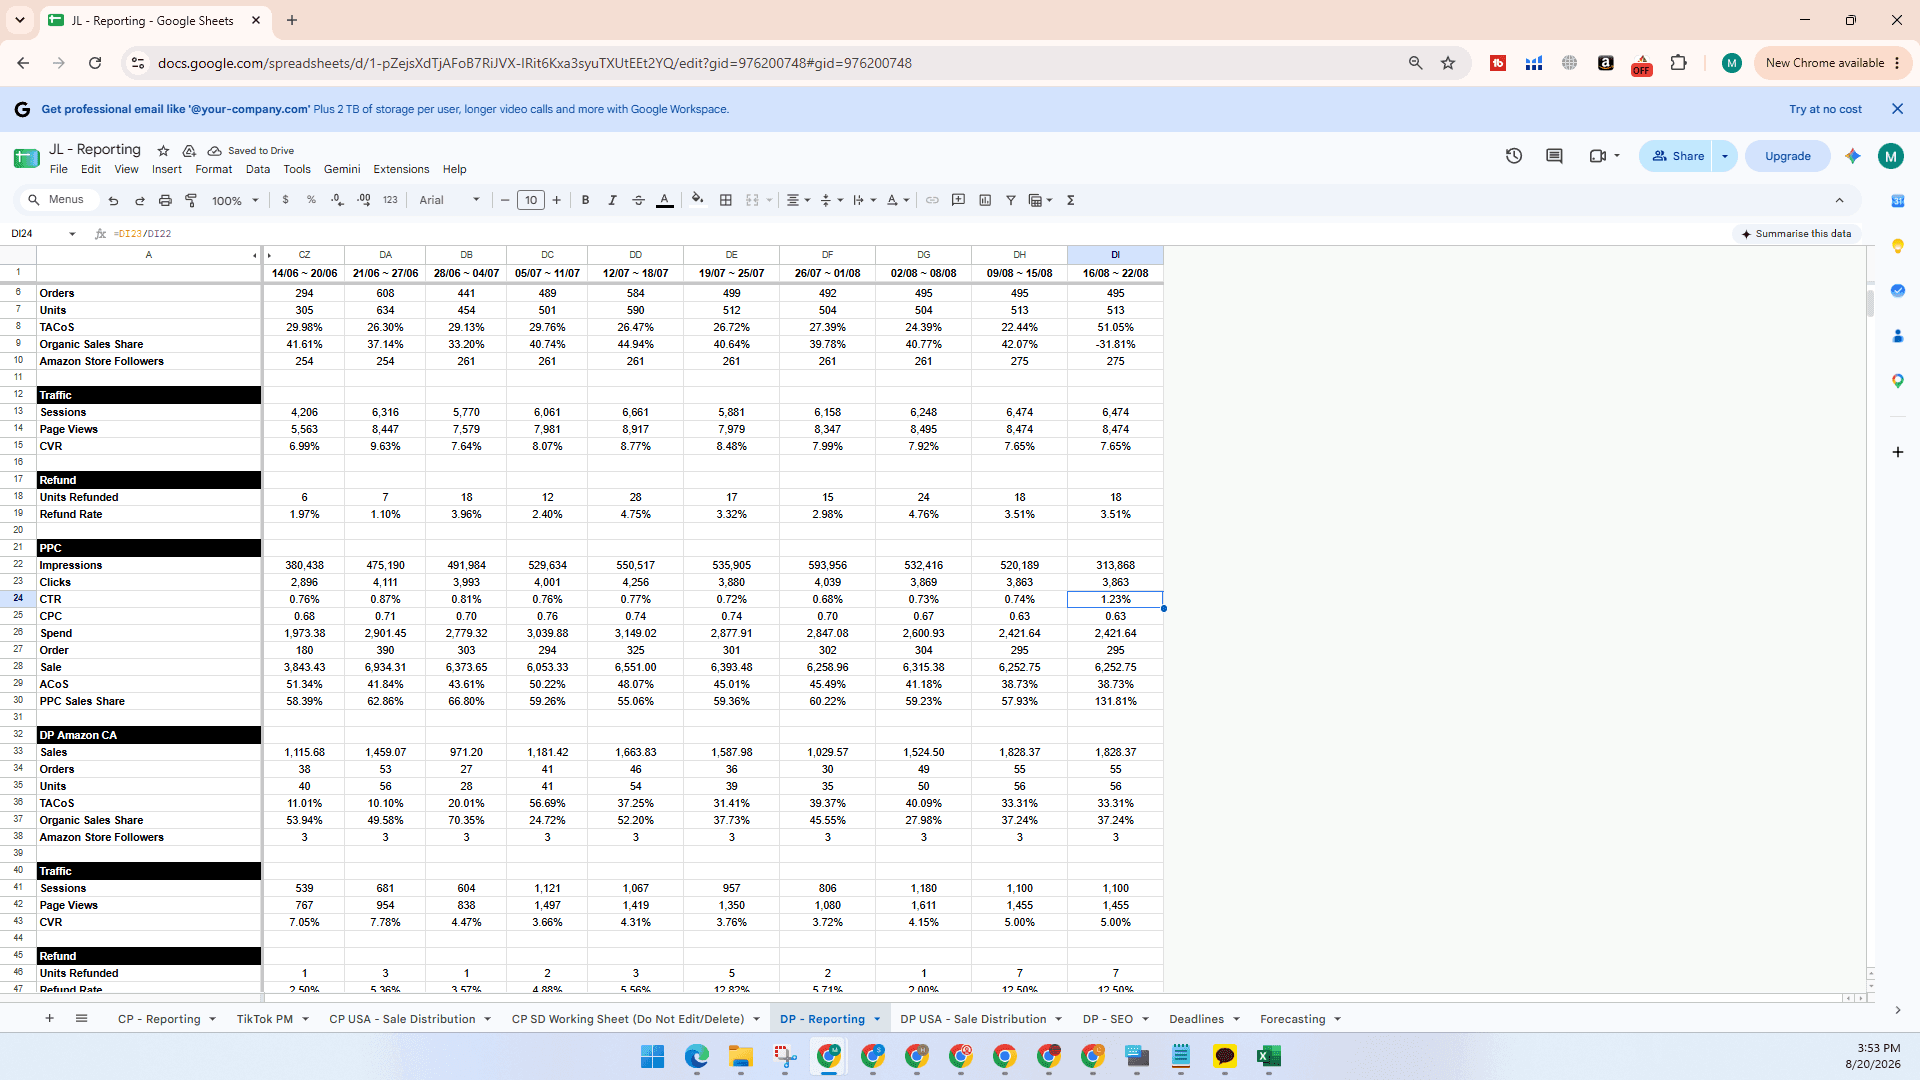This screenshot has width=1920, height=1080.
Task: Switch to the Forecasting sheet tab
Action: [x=1292, y=1019]
